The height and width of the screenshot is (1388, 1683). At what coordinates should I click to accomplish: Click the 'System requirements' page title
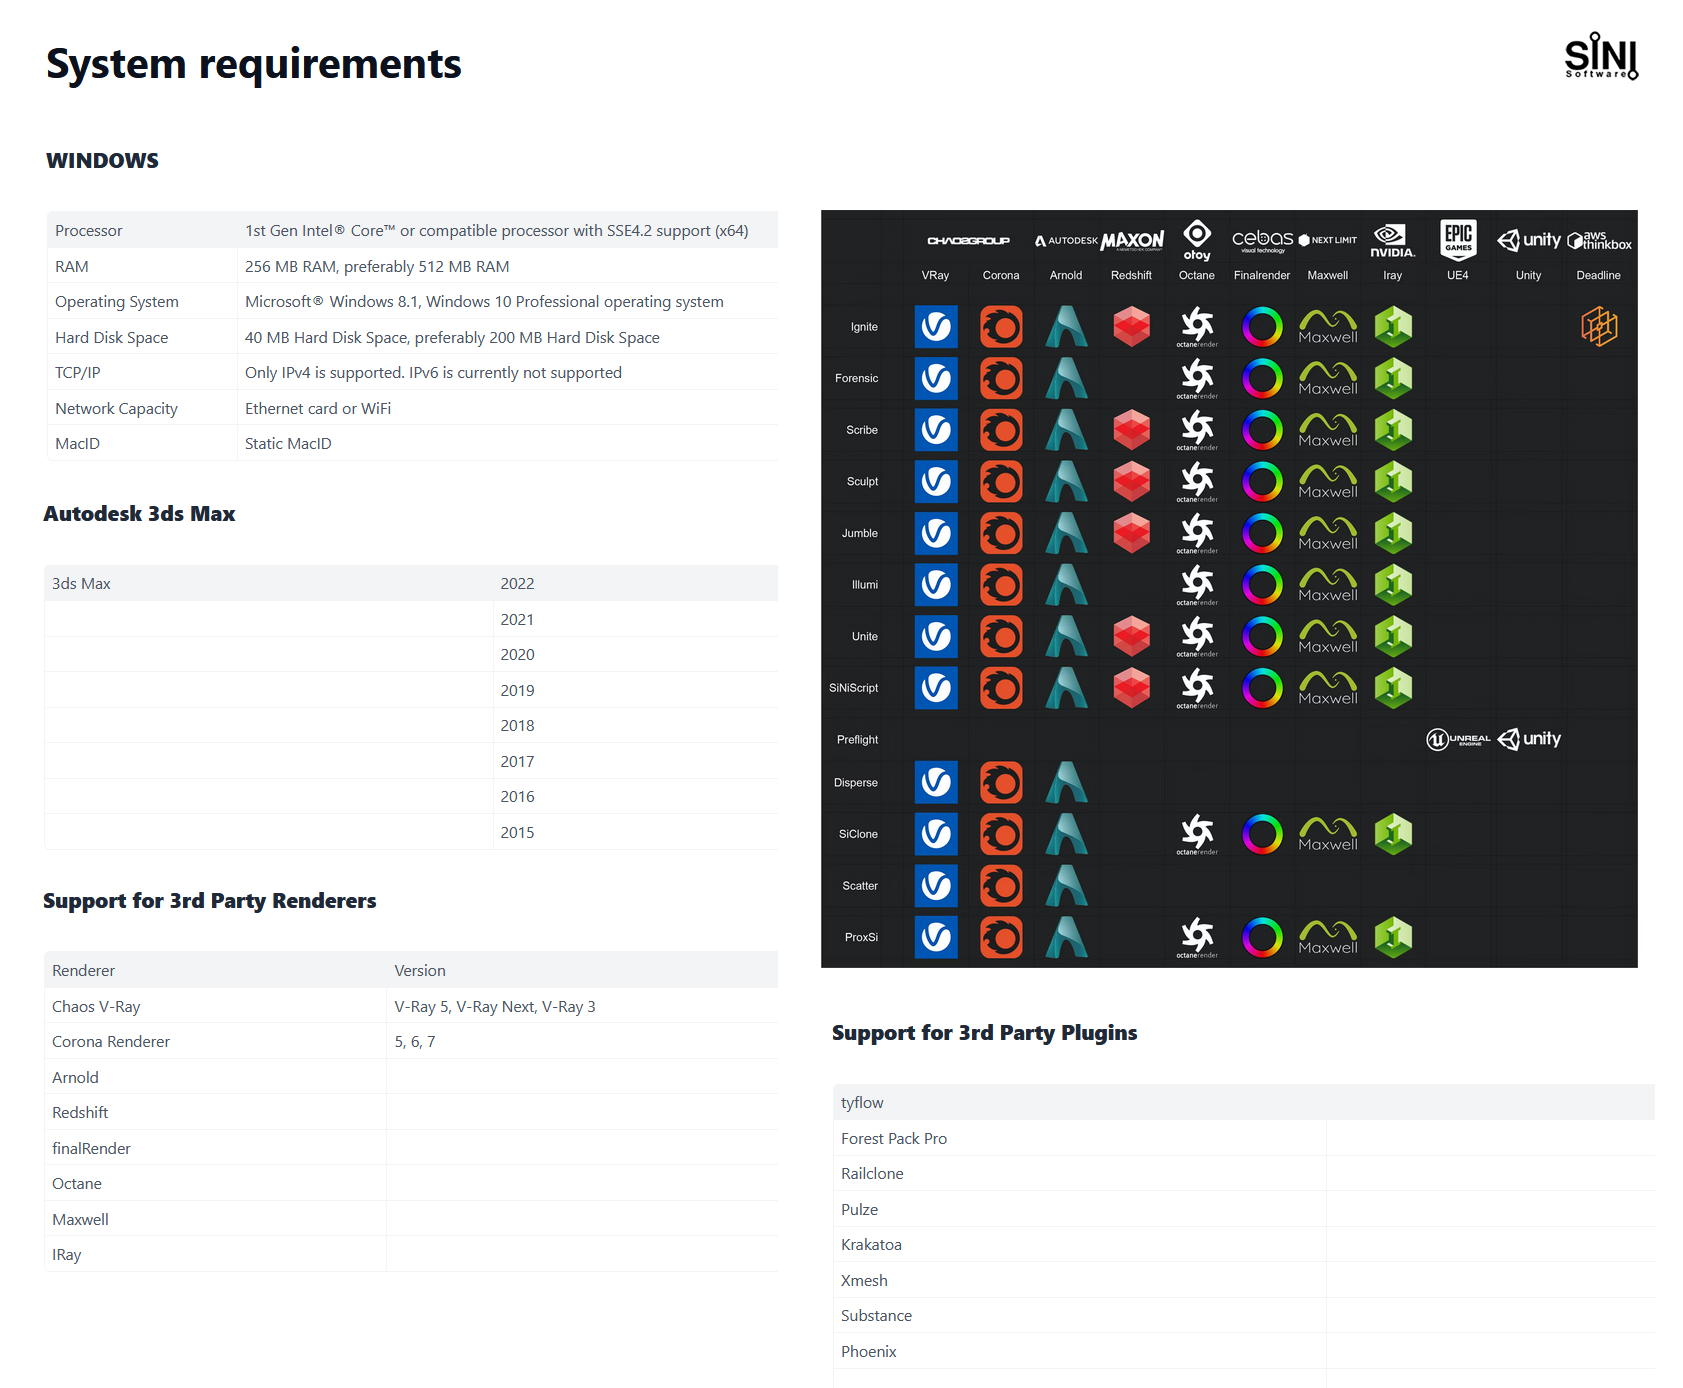[254, 64]
